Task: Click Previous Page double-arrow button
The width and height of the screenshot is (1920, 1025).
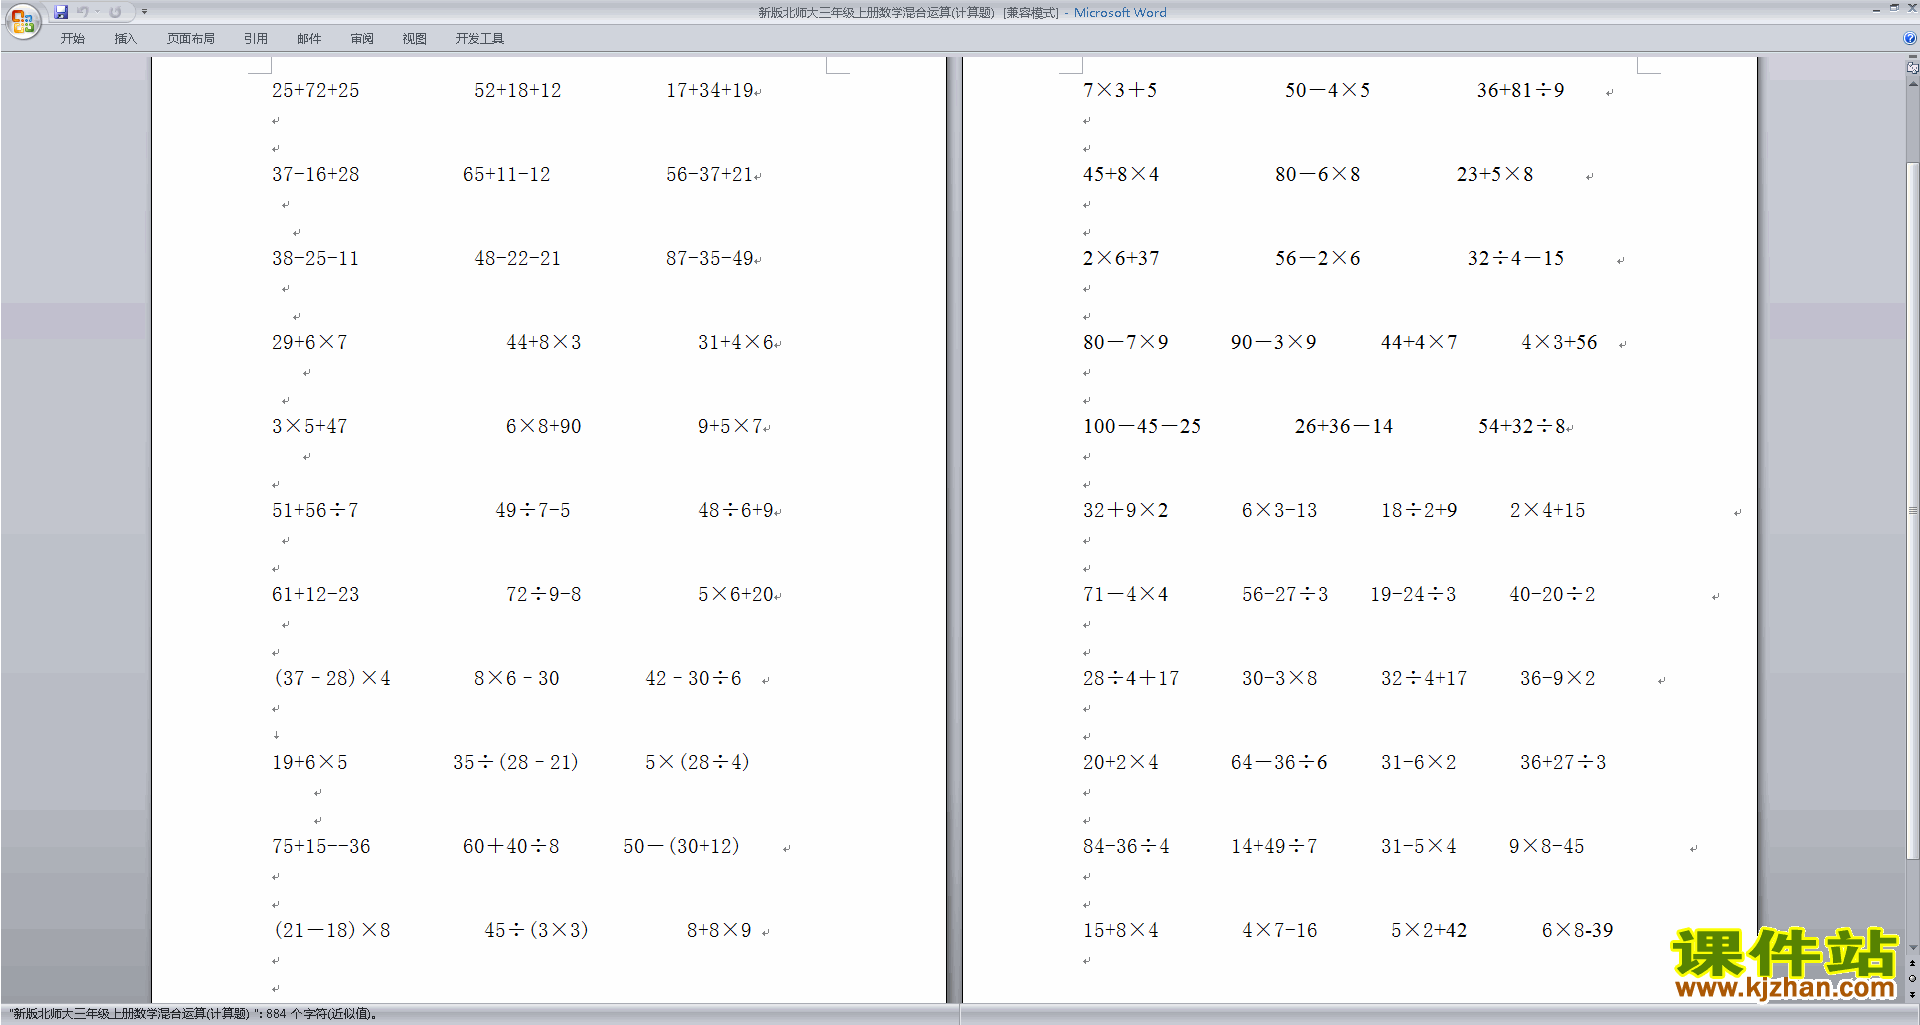Action: [1912, 964]
